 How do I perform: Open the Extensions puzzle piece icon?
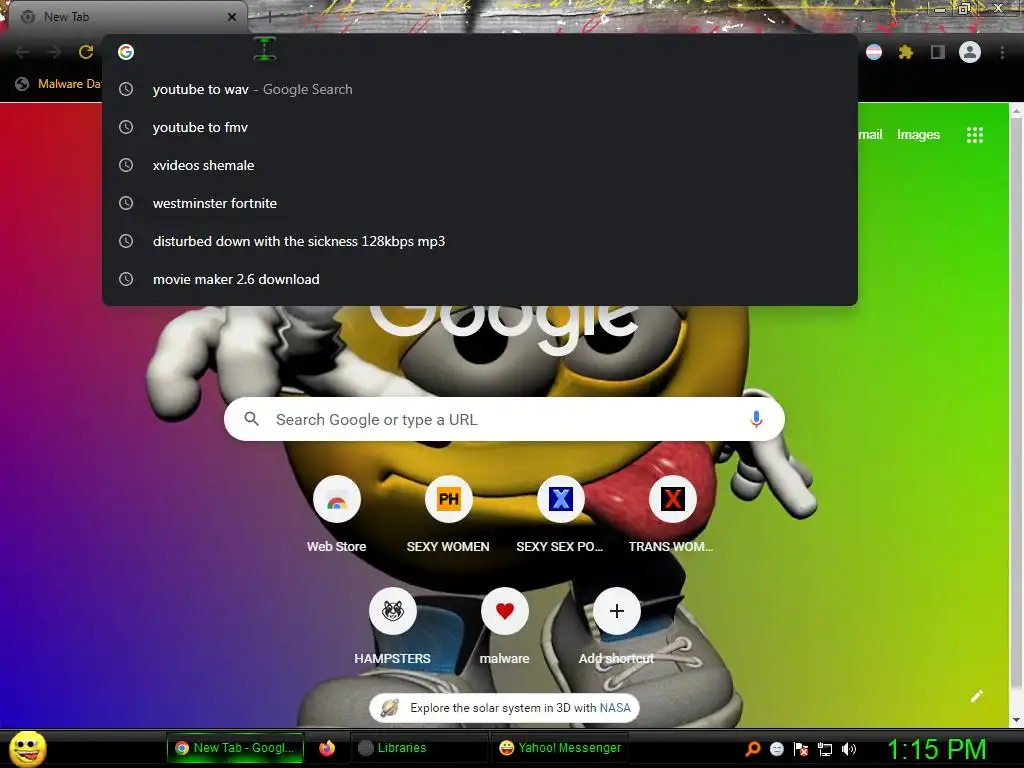pyautogui.click(x=906, y=52)
